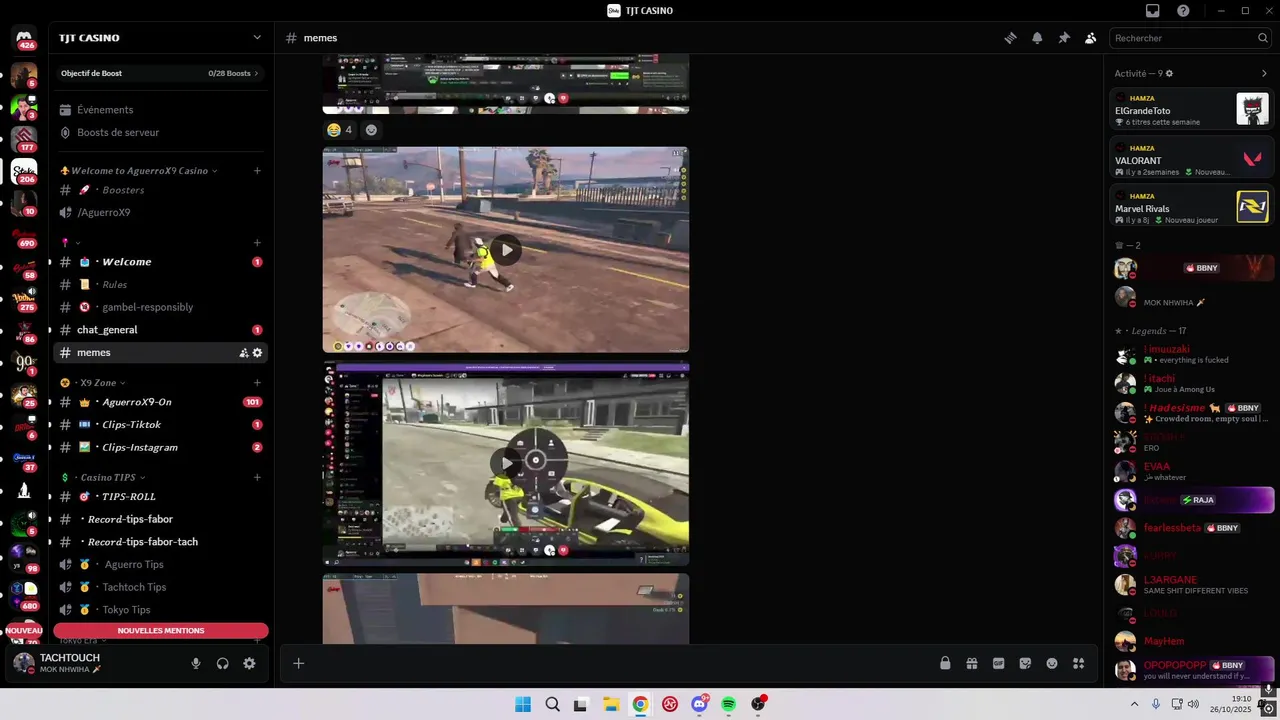Open the GIF picker

[998, 663]
